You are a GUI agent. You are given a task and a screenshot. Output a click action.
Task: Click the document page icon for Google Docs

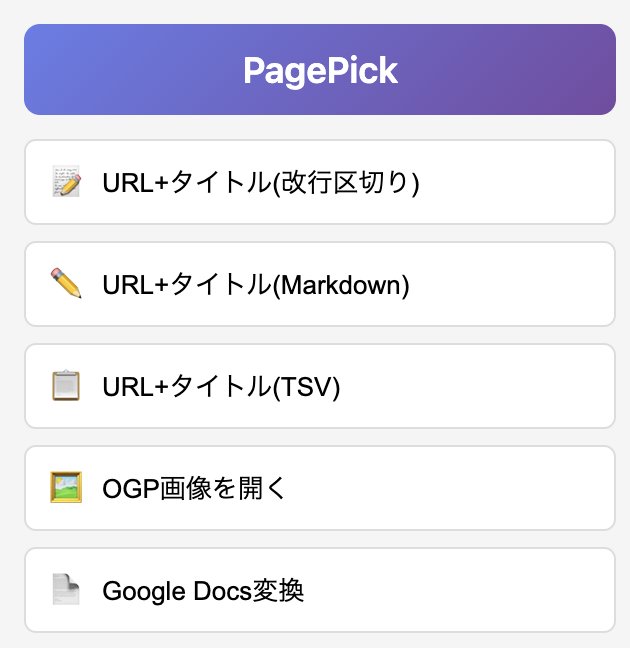point(66,590)
